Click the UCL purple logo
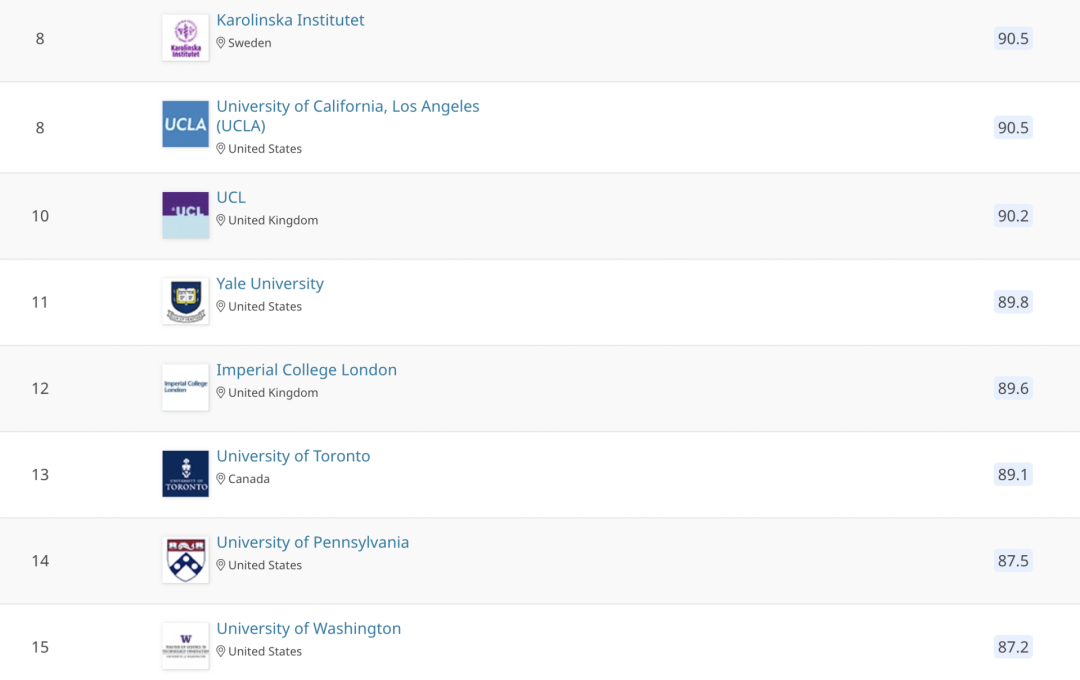This screenshot has height=680, width=1080. (185, 215)
